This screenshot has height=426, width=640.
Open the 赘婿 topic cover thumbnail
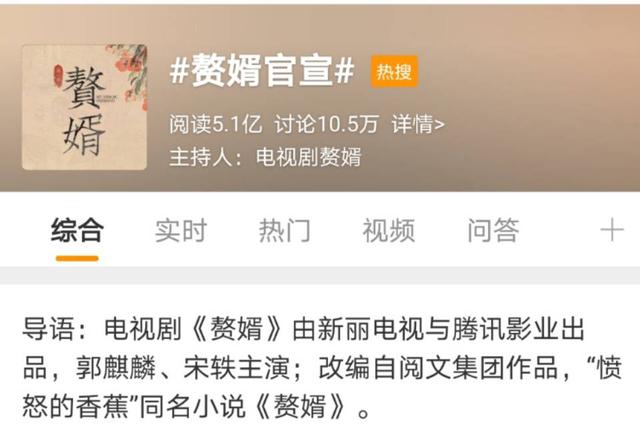pyautogui.click(x=84, y=107)
